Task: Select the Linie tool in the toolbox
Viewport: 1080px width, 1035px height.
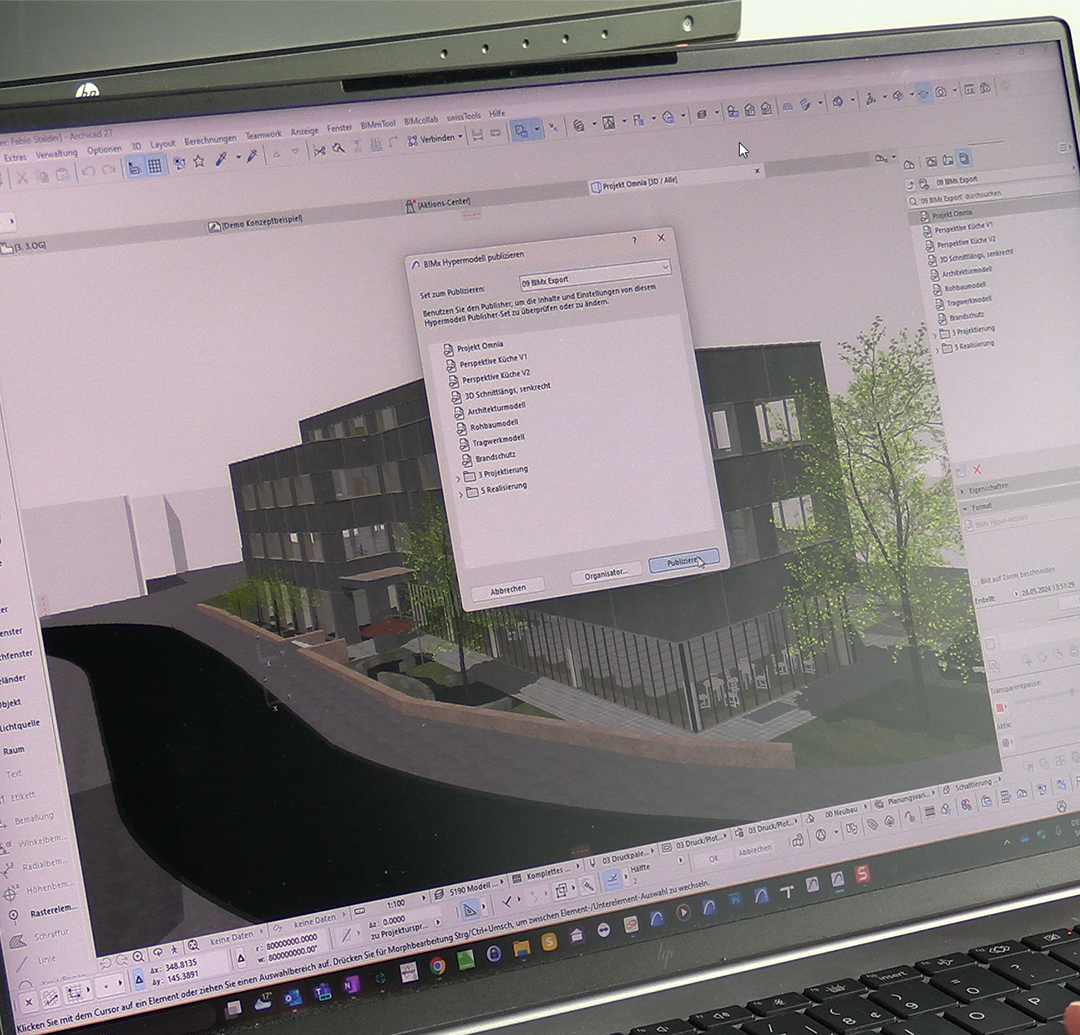Action: point(38,961)
